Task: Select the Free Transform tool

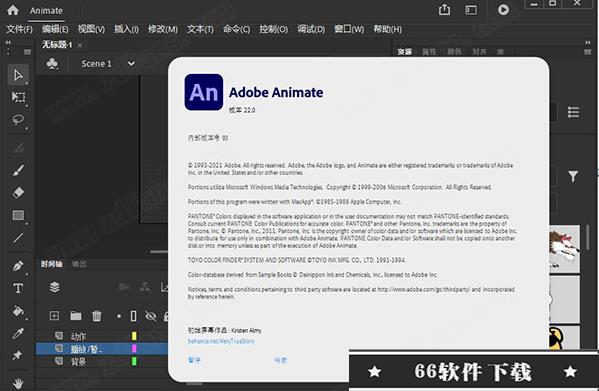Action: 18,97
